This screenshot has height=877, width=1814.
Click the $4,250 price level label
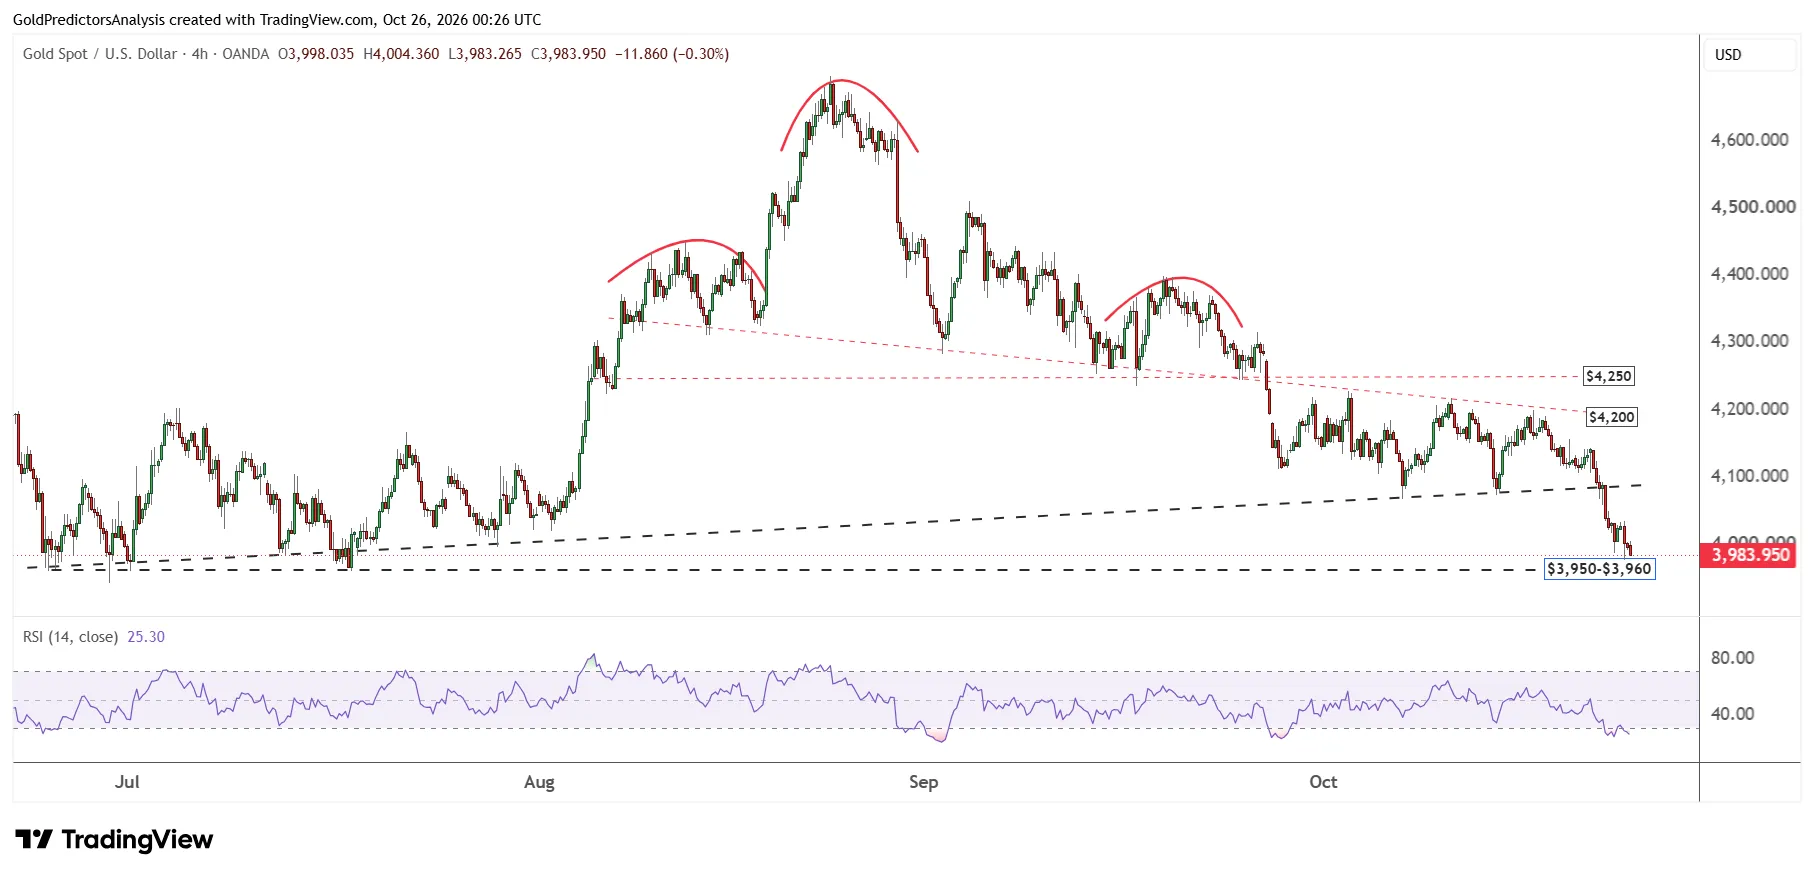(1608, 376)
